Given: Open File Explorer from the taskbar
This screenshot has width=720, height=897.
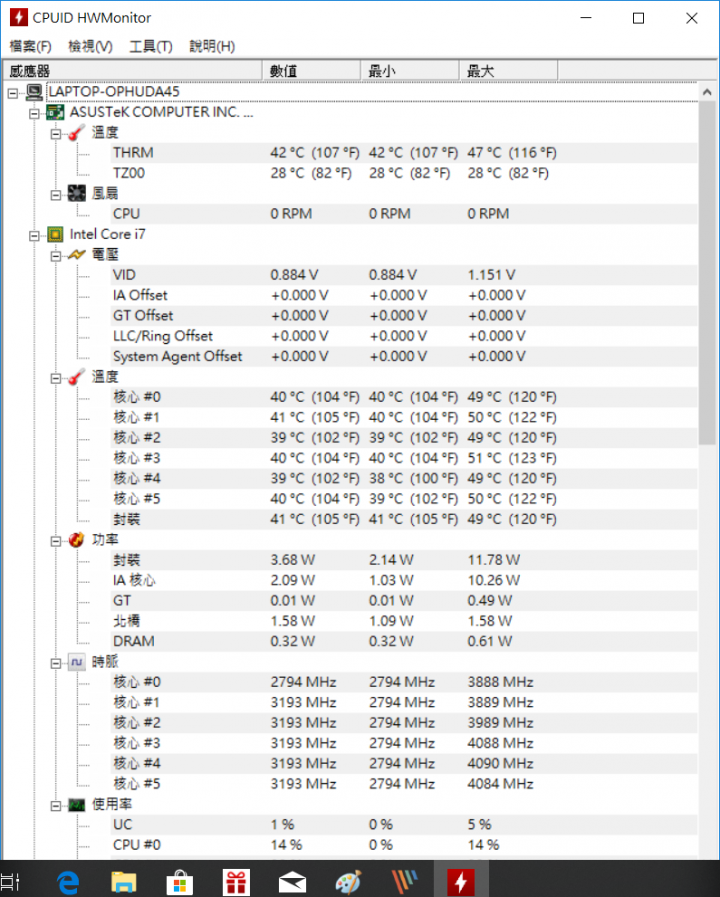Looking at the screenshot, I should click(124, 882).
